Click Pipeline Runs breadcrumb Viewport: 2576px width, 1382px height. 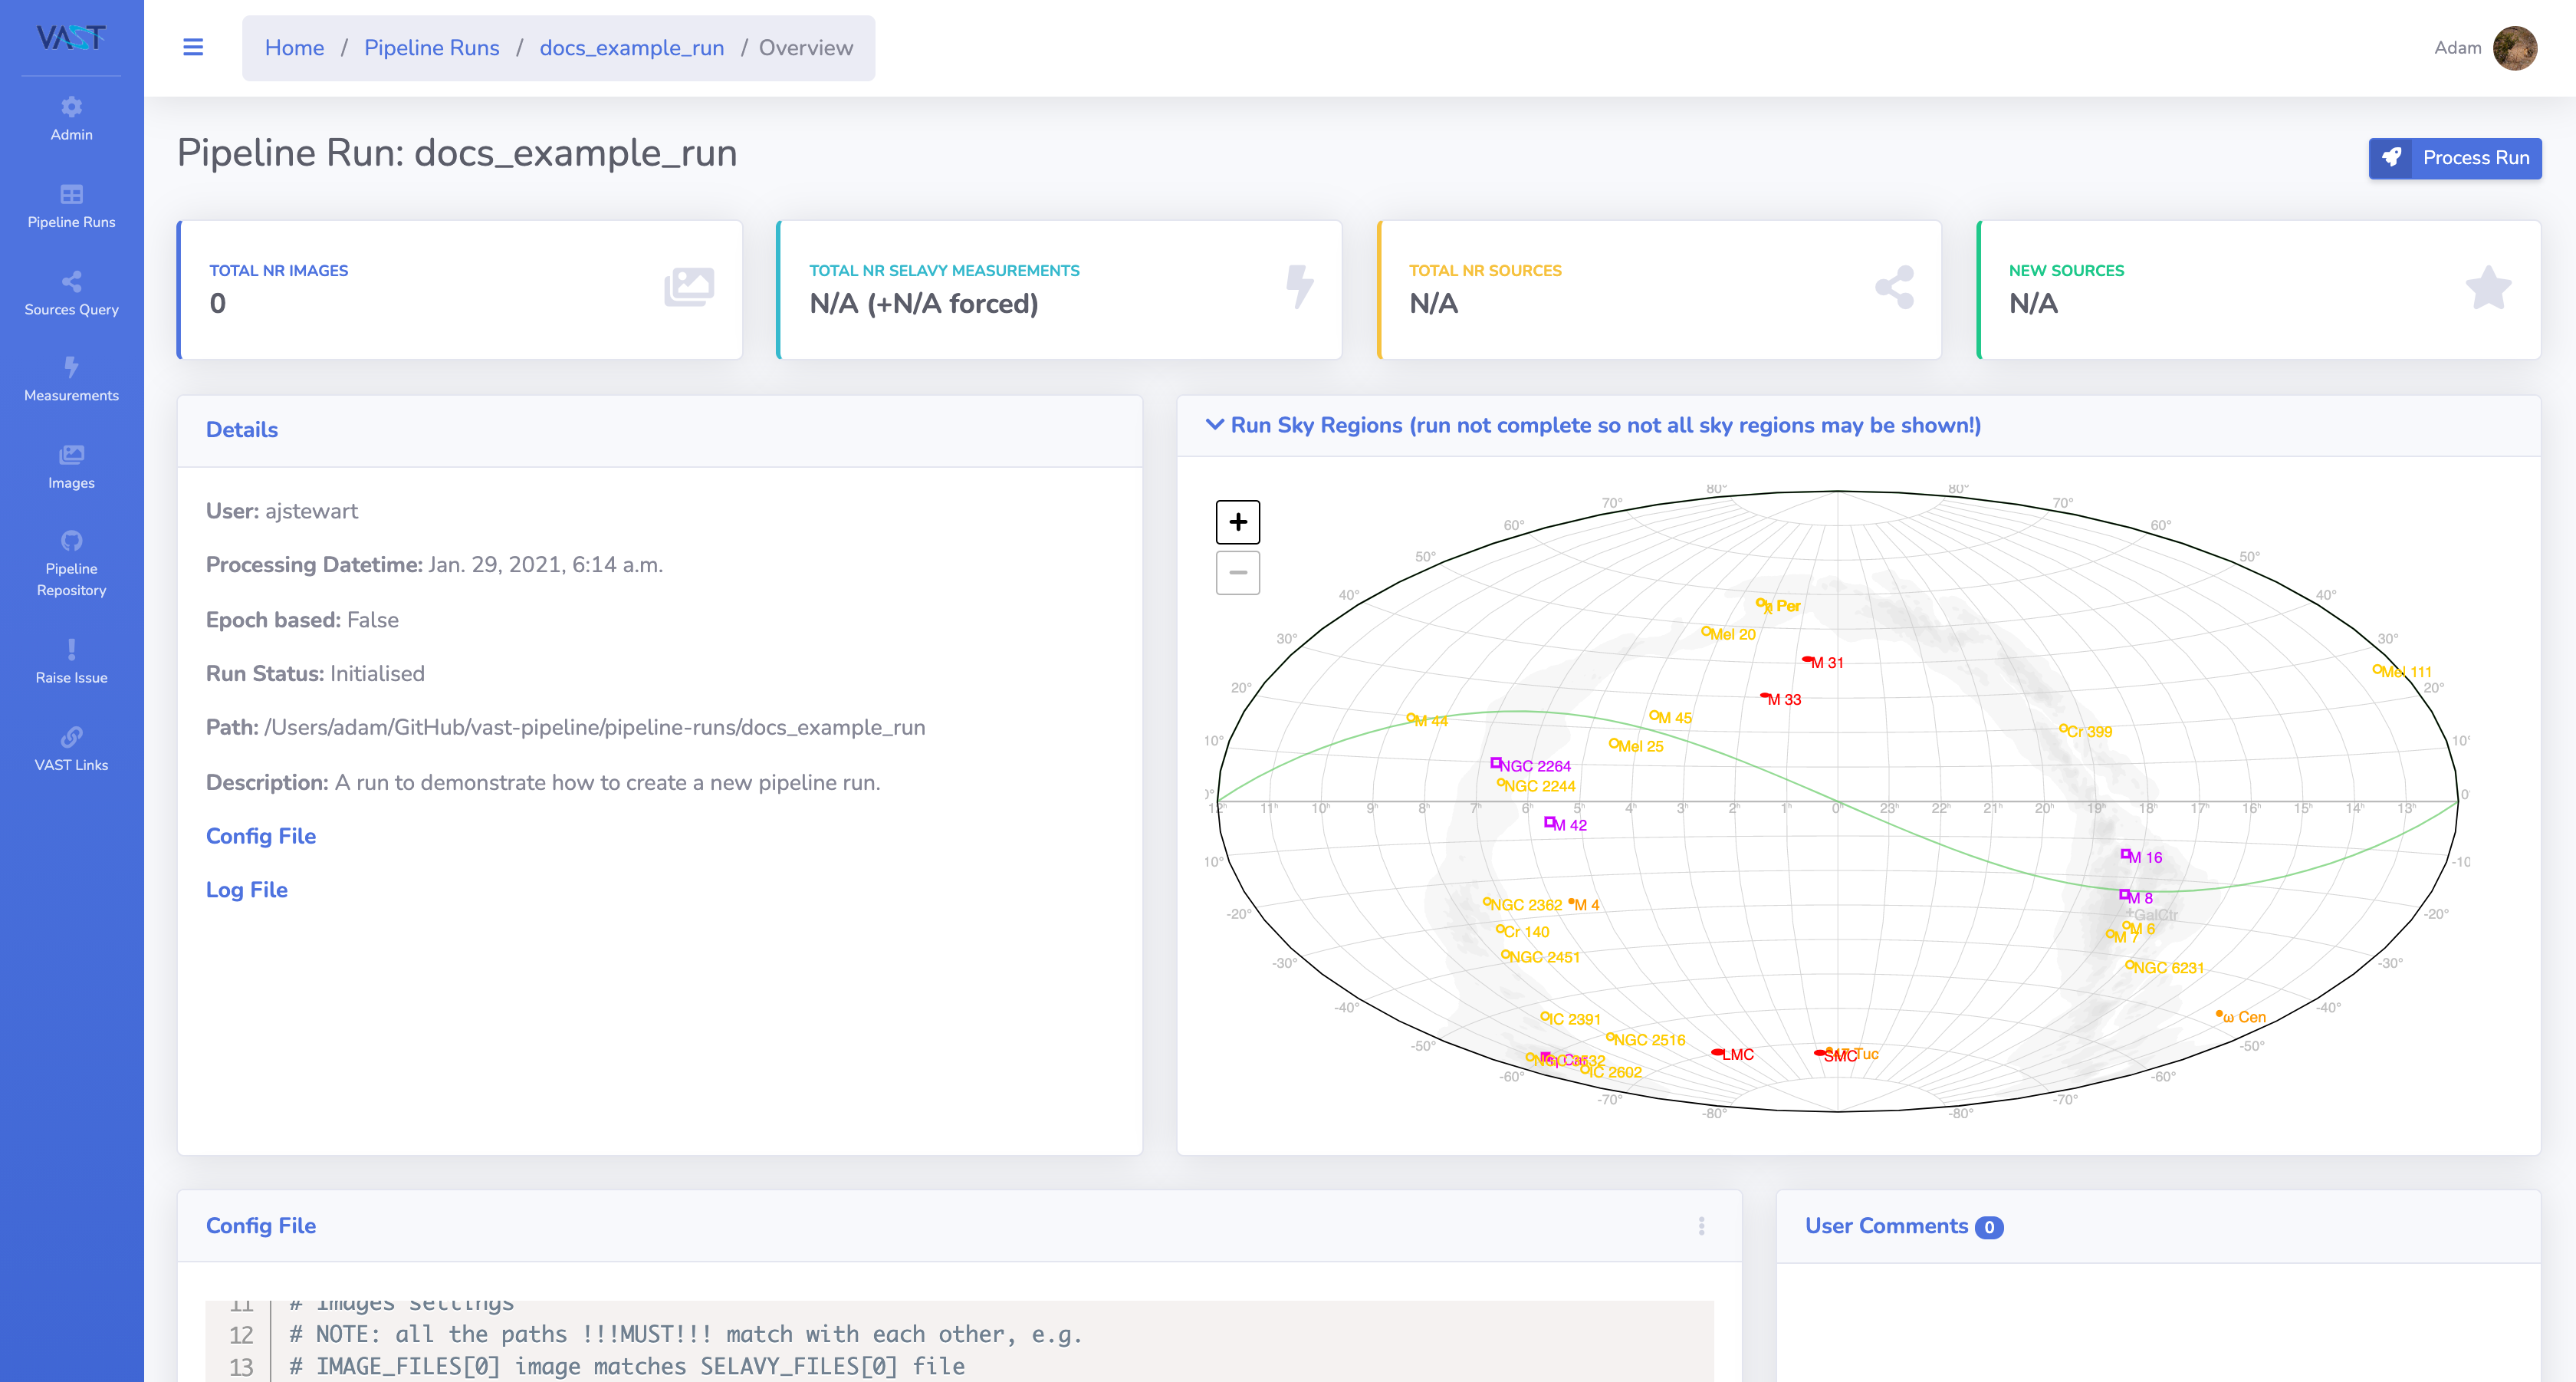click(x=431, y=48)
